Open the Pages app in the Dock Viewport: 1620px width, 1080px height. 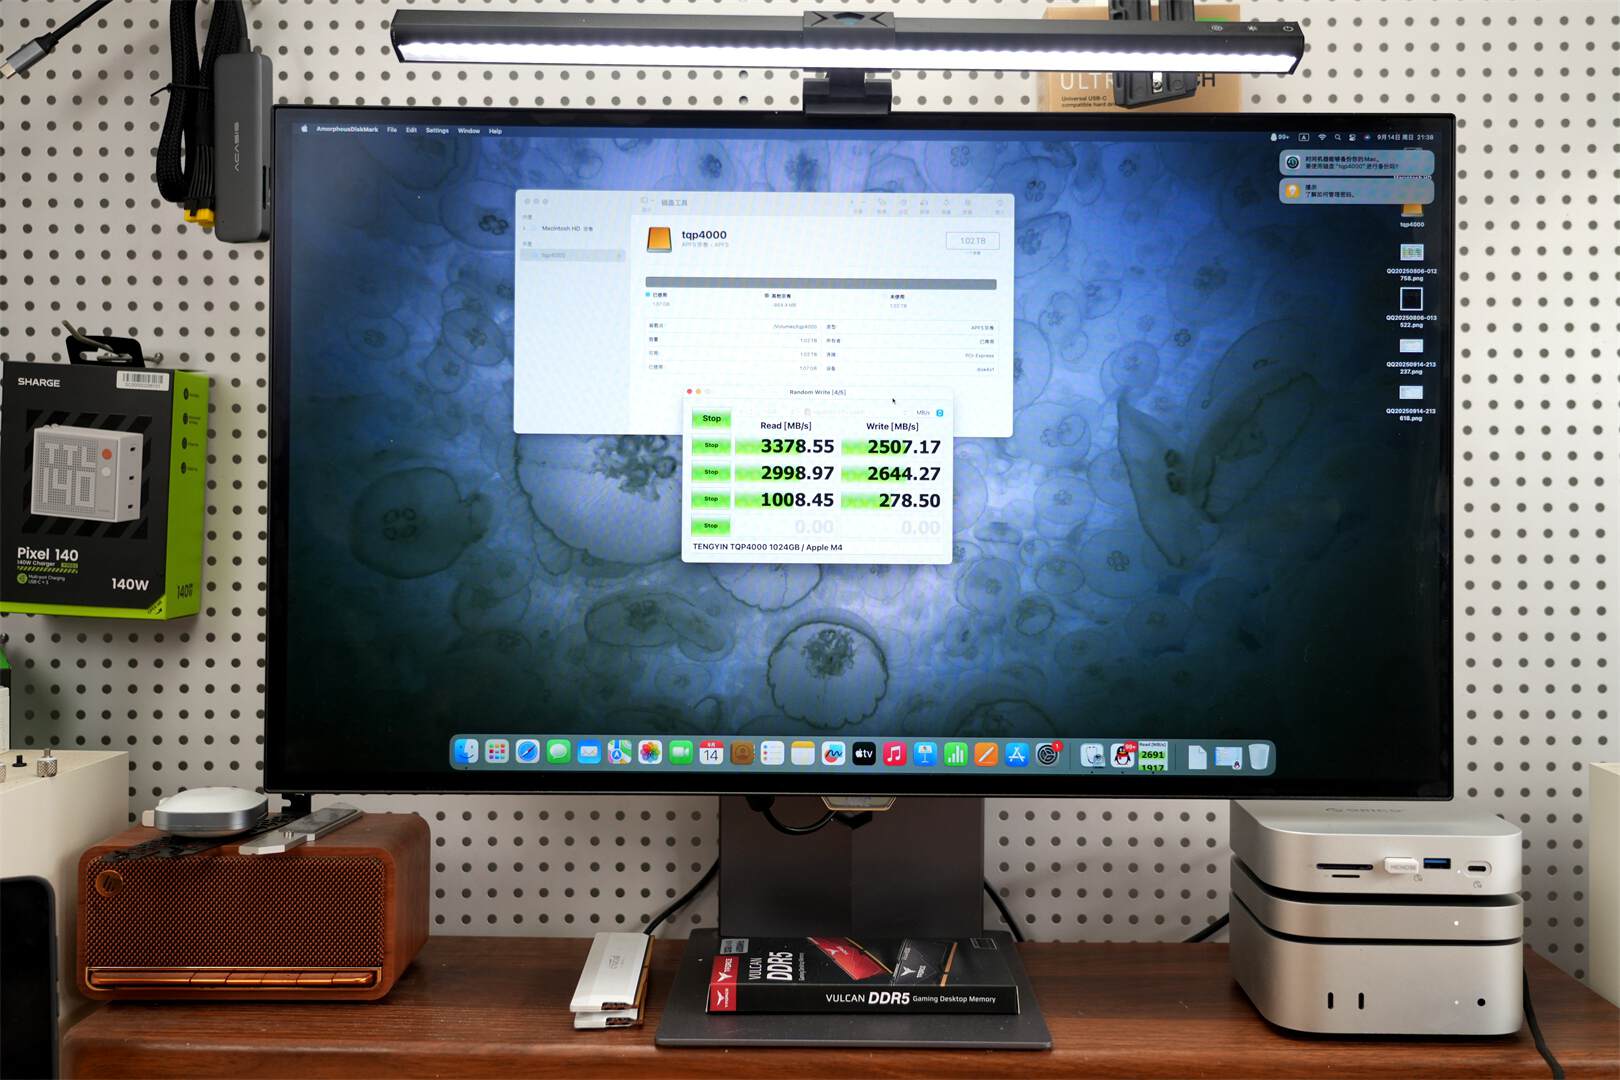tap(986, 754)
